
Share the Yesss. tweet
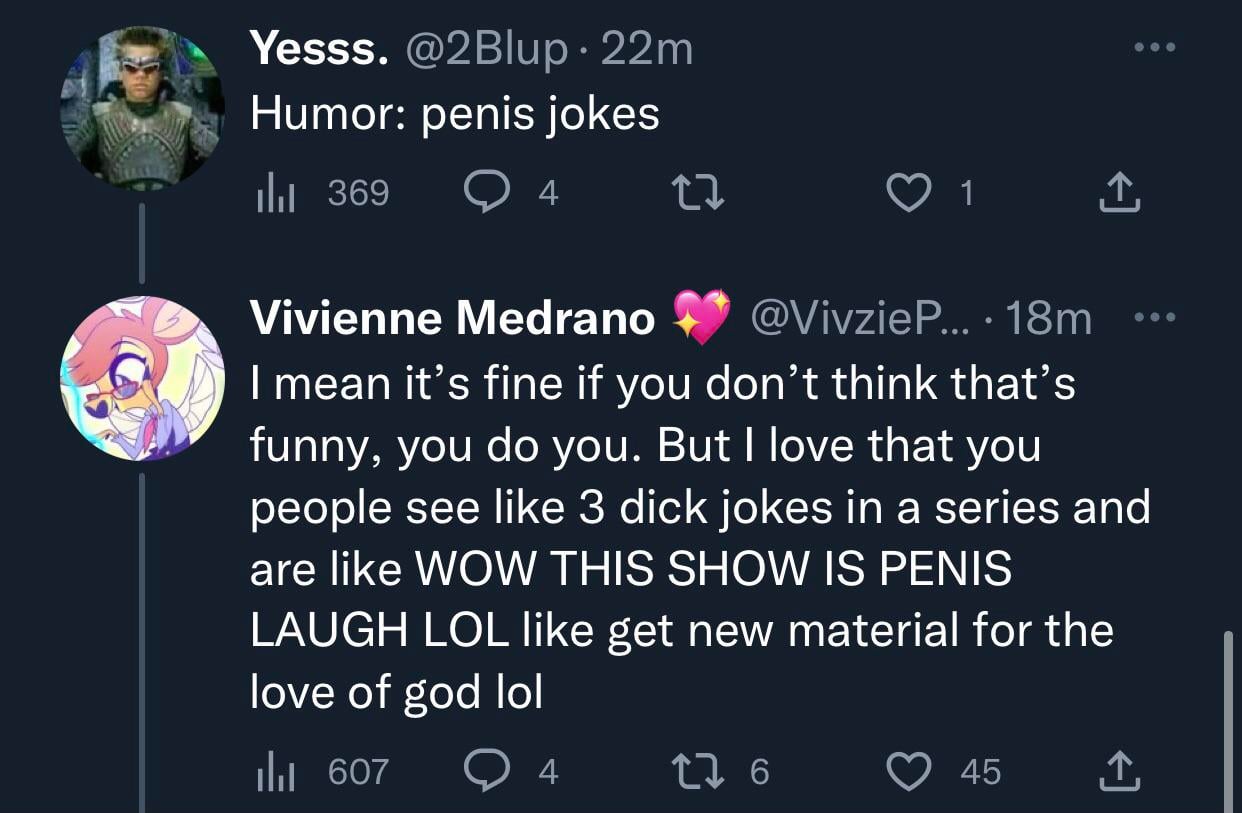click(1119, 193)
